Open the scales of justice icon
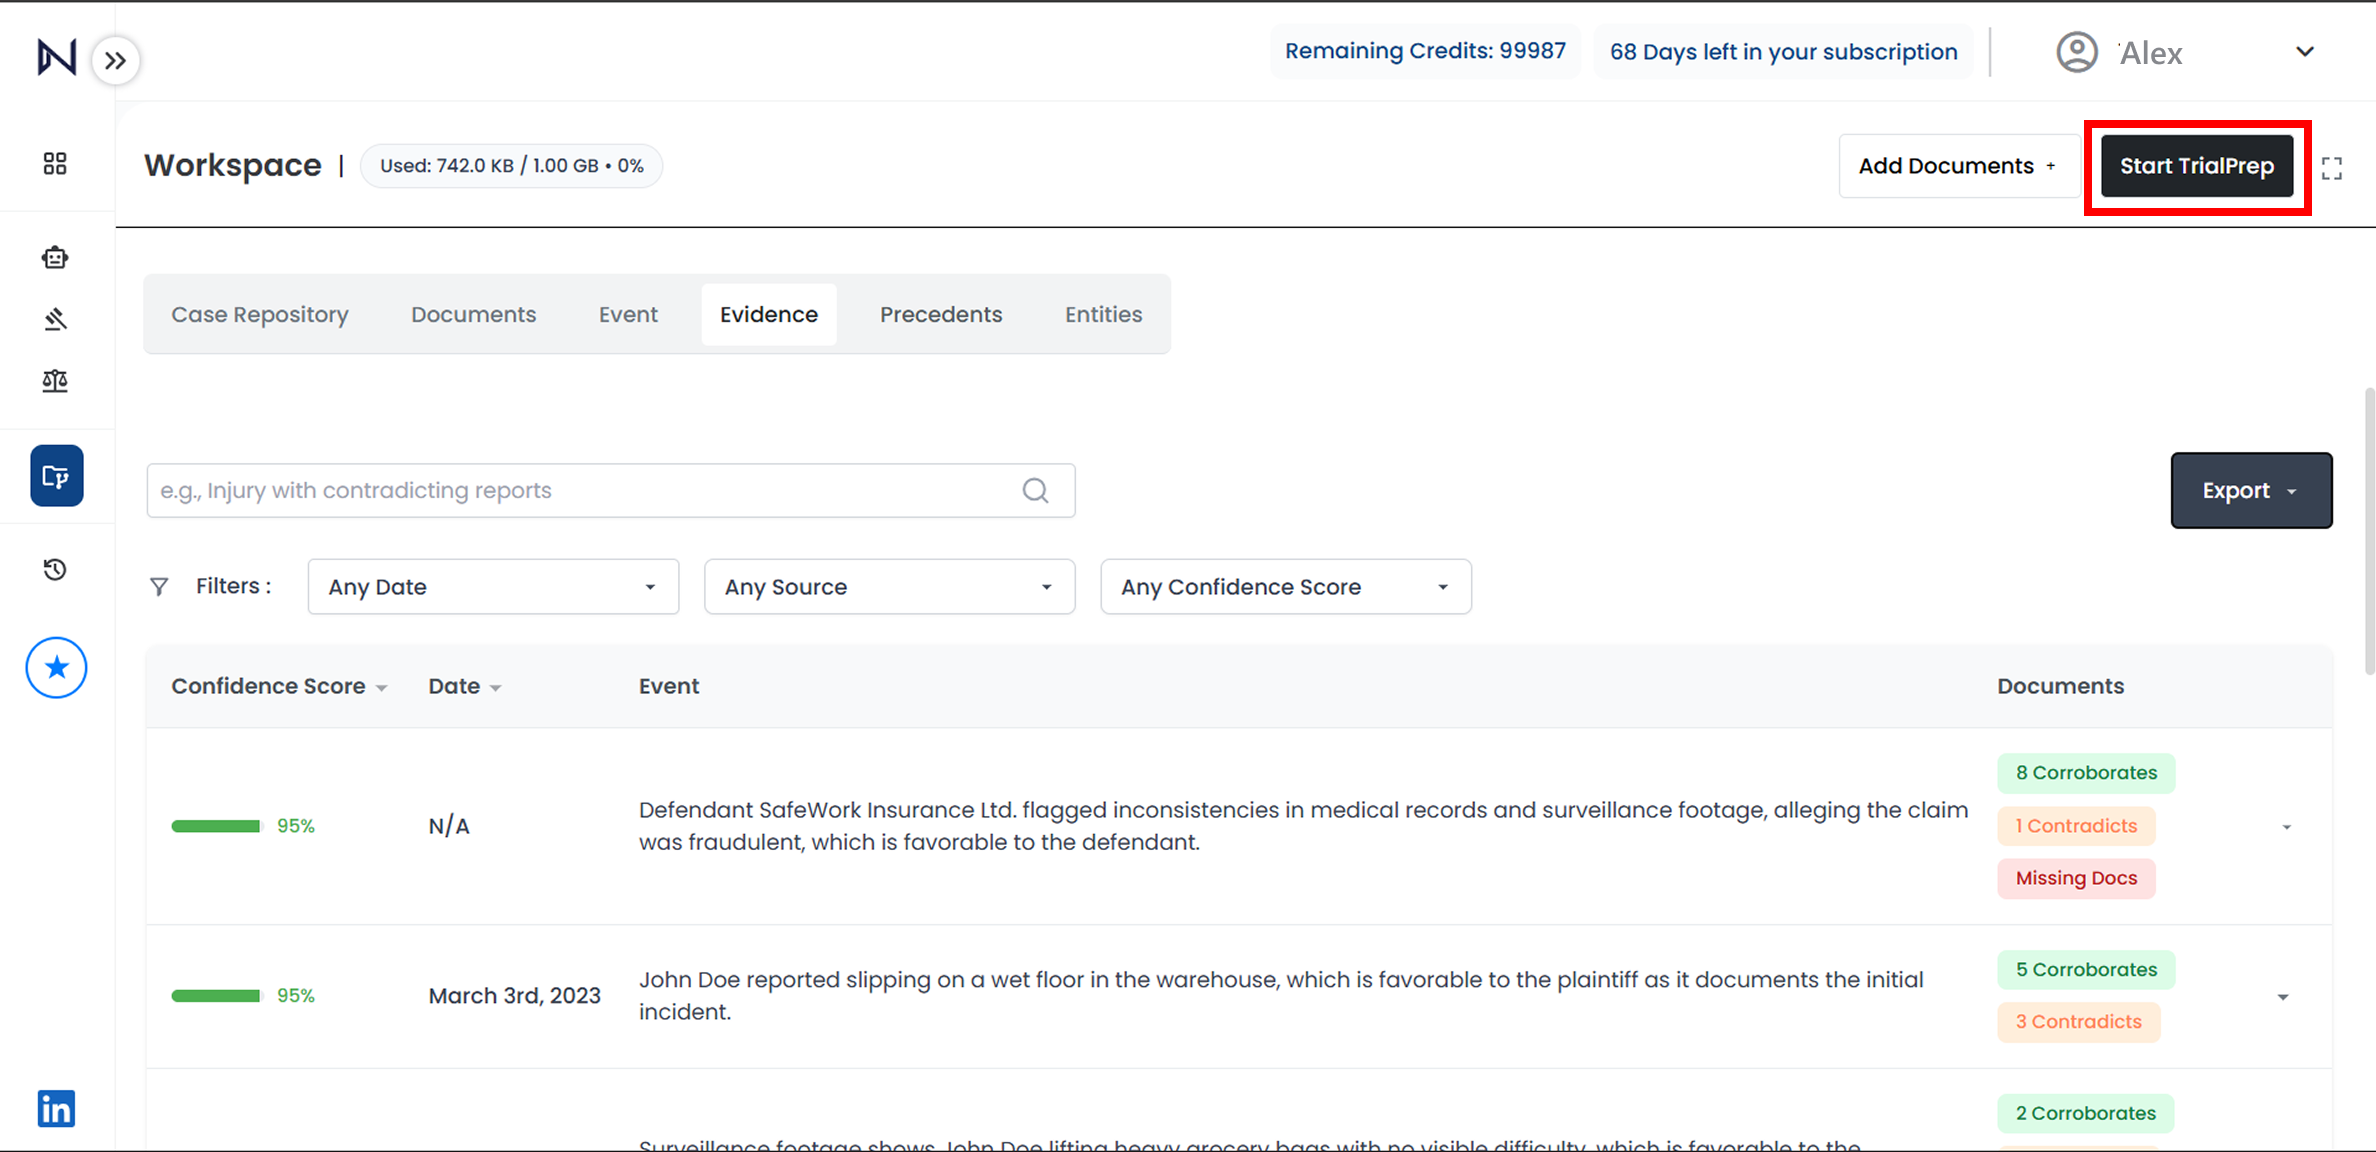 coord(55,381)
